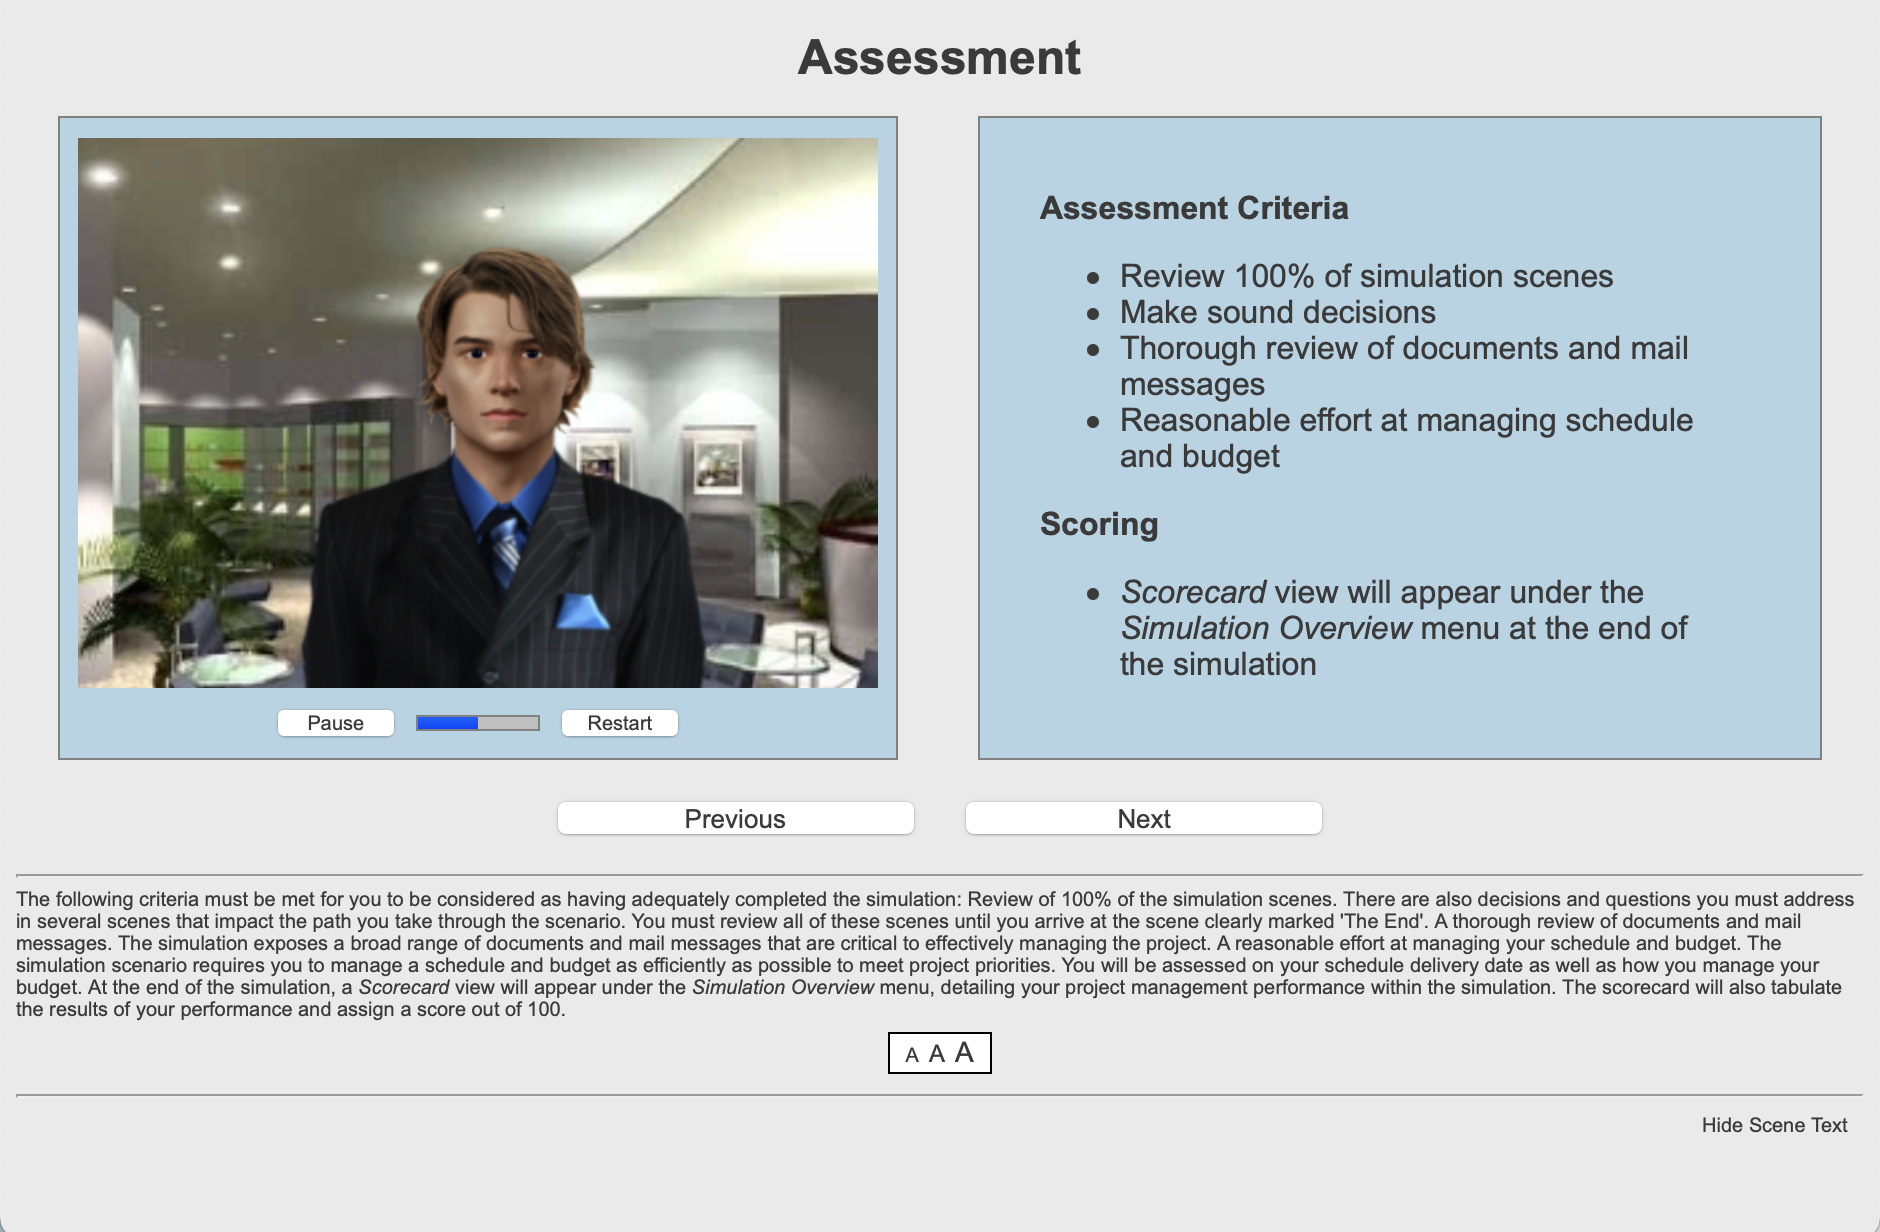The image size is (1880, 1232).
Task: Click 'Make sound decisions' bullet
Action: [1278, 312]
